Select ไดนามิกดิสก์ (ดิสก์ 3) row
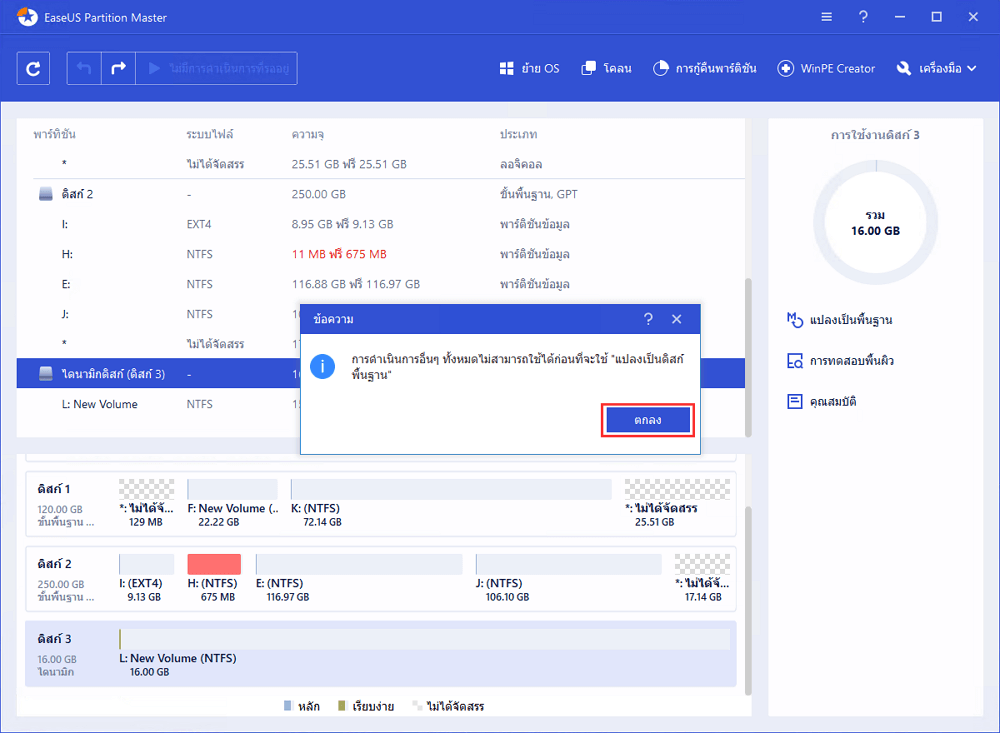This screenshot has height=733, width=1000. 158,374
